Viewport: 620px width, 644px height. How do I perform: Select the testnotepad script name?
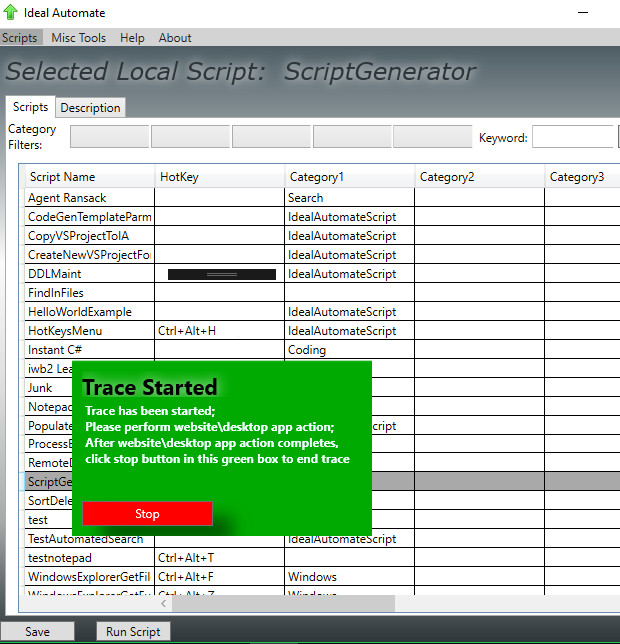(60, 558)
